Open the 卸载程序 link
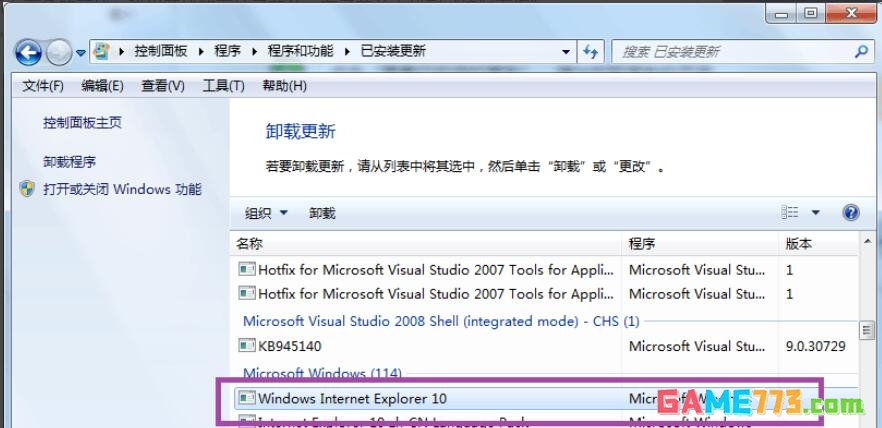The image size is (882, 428). coord(70,162)
